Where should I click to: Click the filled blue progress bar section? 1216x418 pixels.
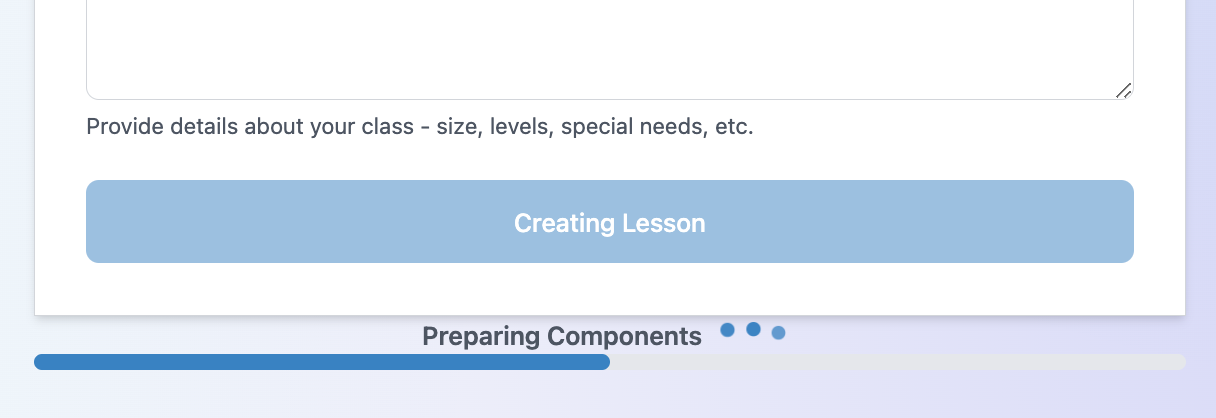[x=320, y=362]
